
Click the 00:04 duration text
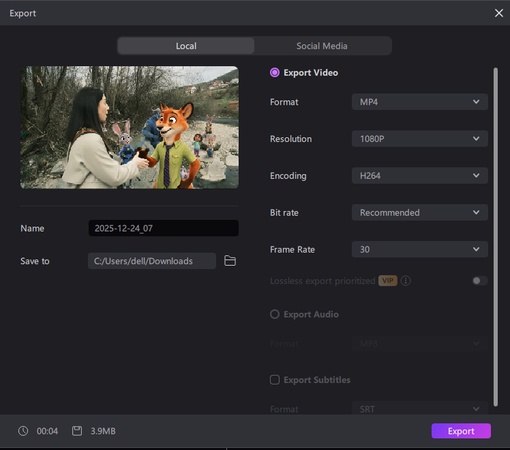click(47, 431)
